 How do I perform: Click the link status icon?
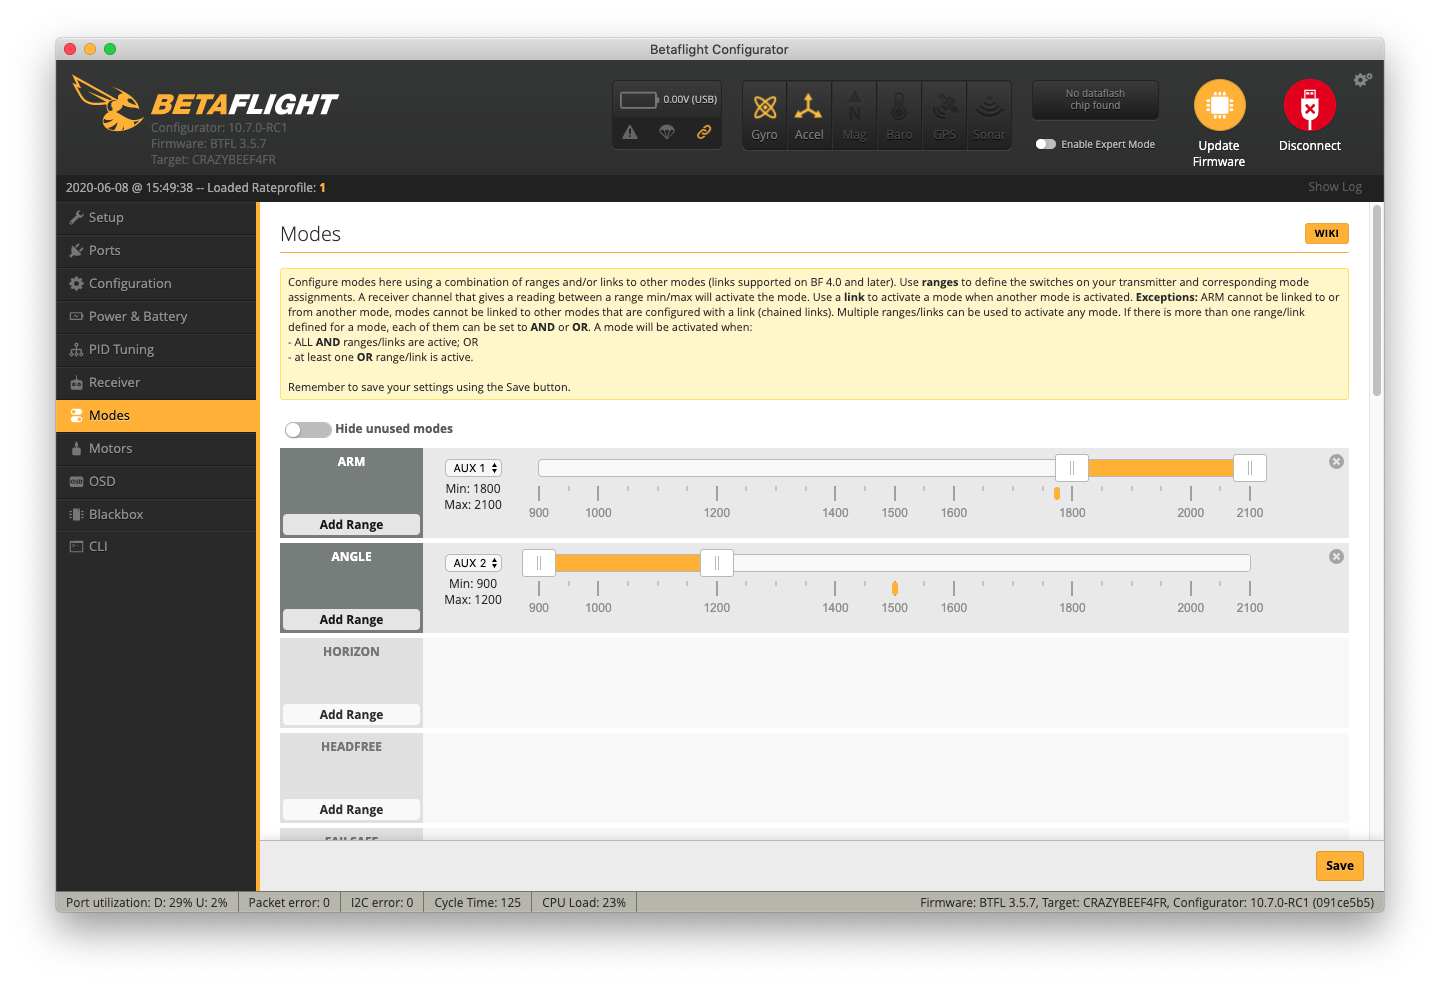(x=704, y=132)
